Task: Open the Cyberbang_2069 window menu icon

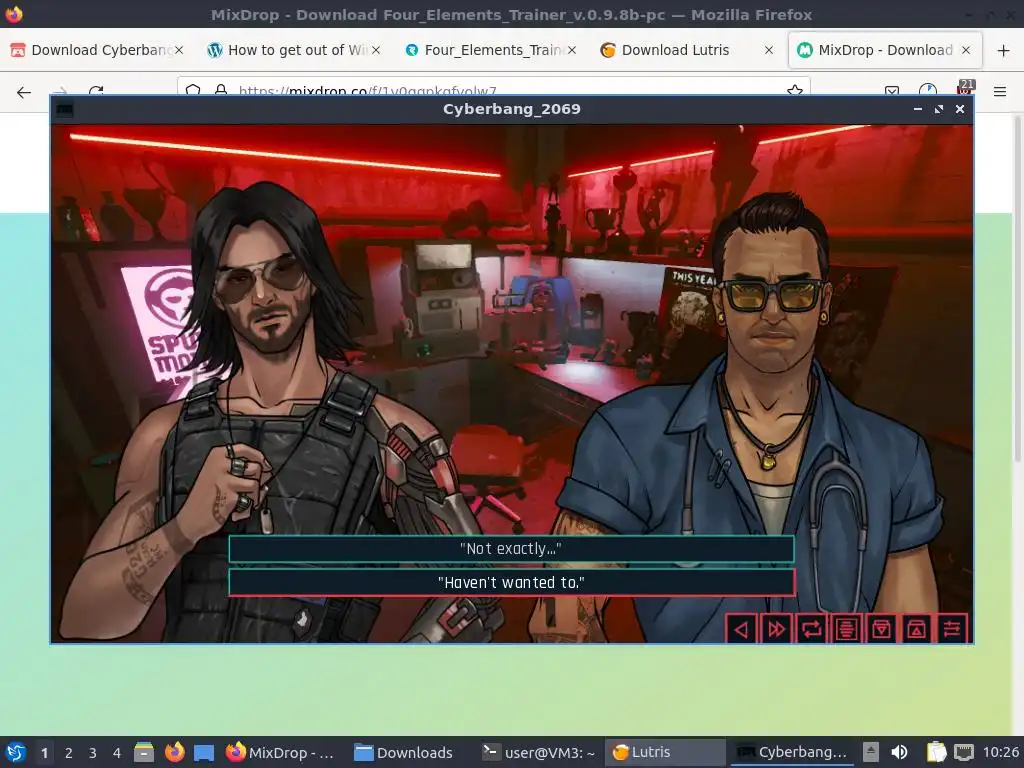Action: pos(64,109)
